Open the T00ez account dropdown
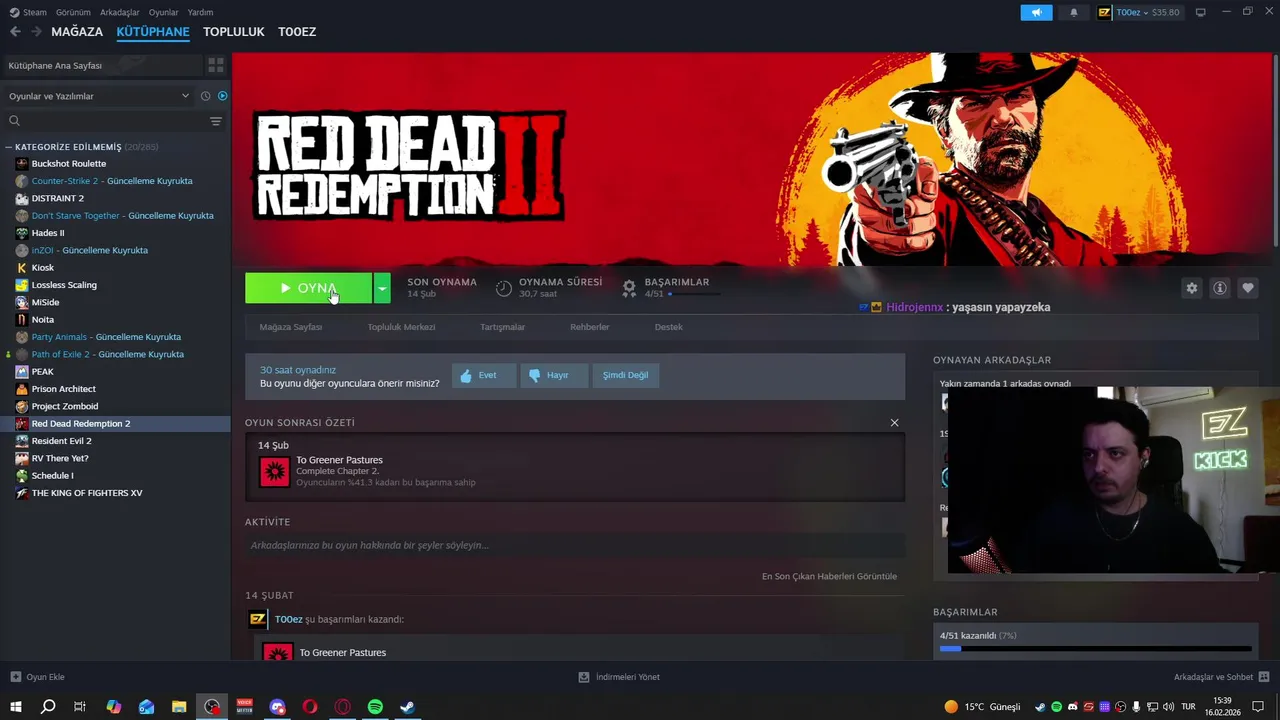The image size is (1280, 720). click(1140, 12)
